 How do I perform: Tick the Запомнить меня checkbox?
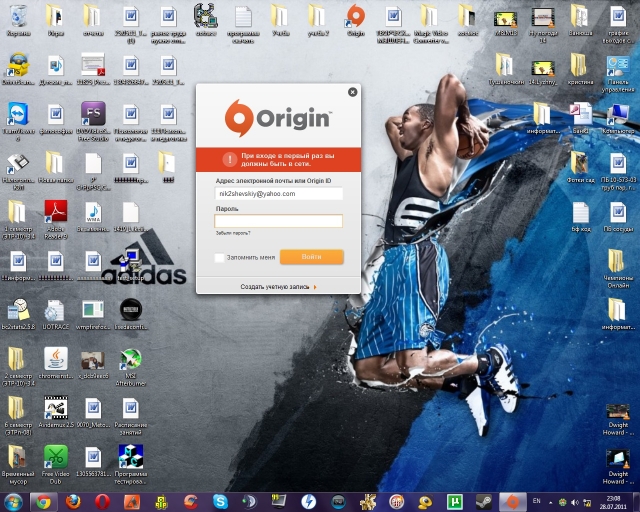coord(219,258)
